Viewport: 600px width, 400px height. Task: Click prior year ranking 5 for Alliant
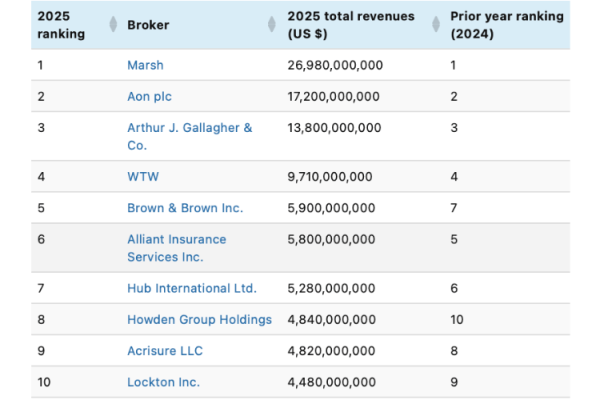[454, 239]
